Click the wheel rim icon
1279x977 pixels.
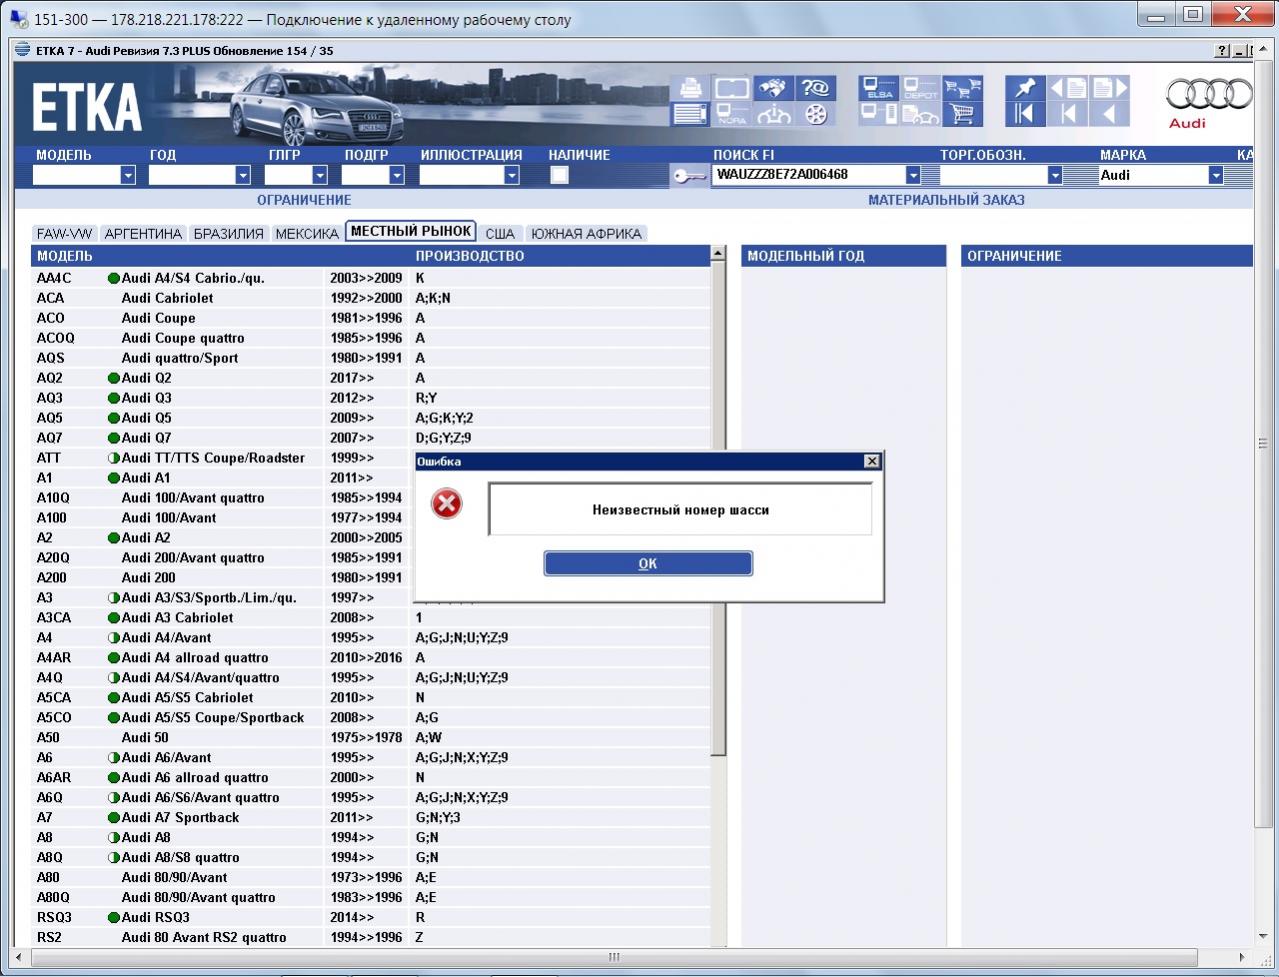click(x=816, y=114)
